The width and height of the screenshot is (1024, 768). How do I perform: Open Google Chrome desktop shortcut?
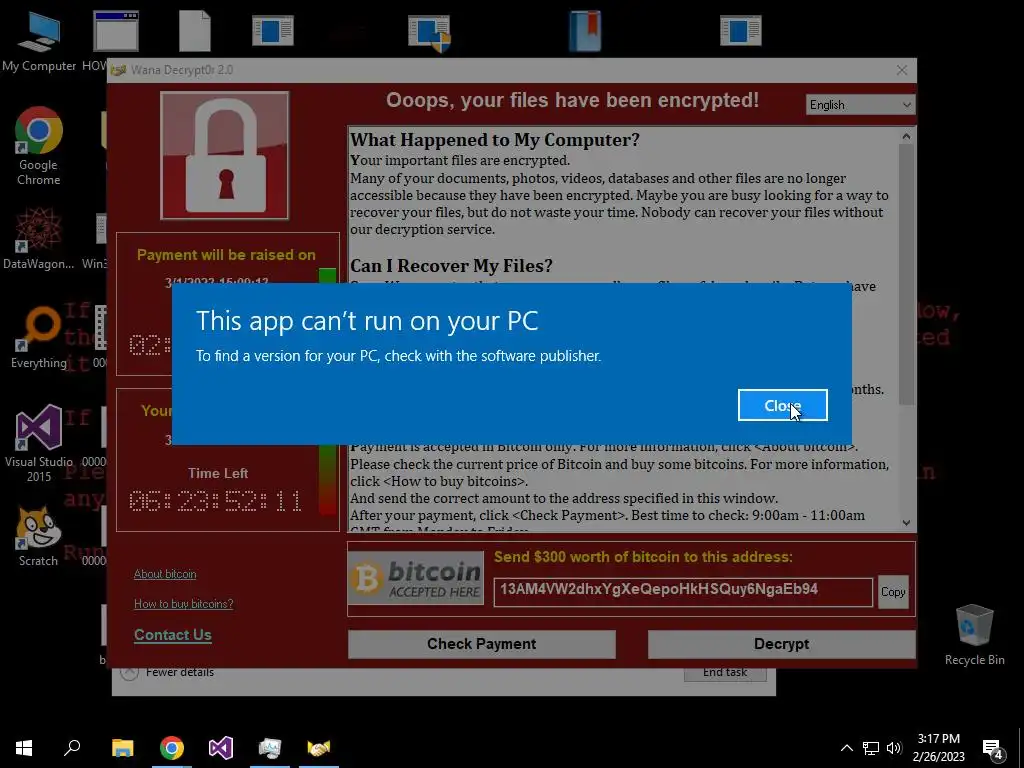coord(39,146)
